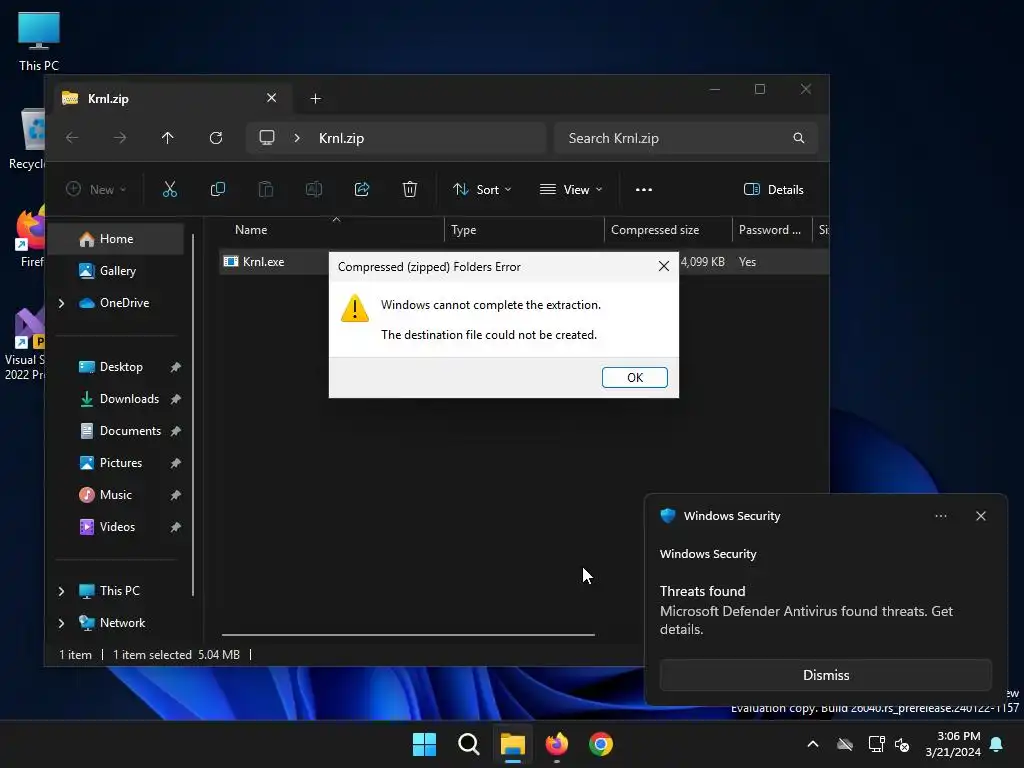
Task: Click the Search Krnl.zip field
Action: (x=686, y=138)
